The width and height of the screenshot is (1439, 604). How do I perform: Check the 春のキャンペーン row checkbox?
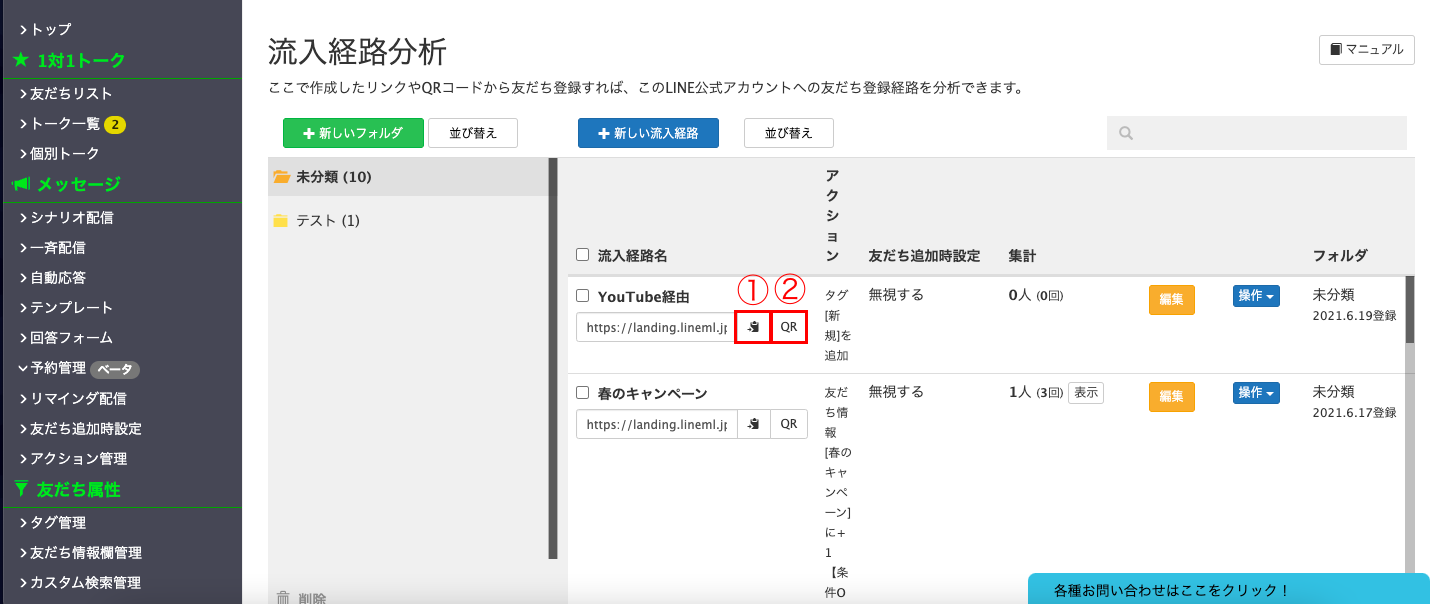583,393
